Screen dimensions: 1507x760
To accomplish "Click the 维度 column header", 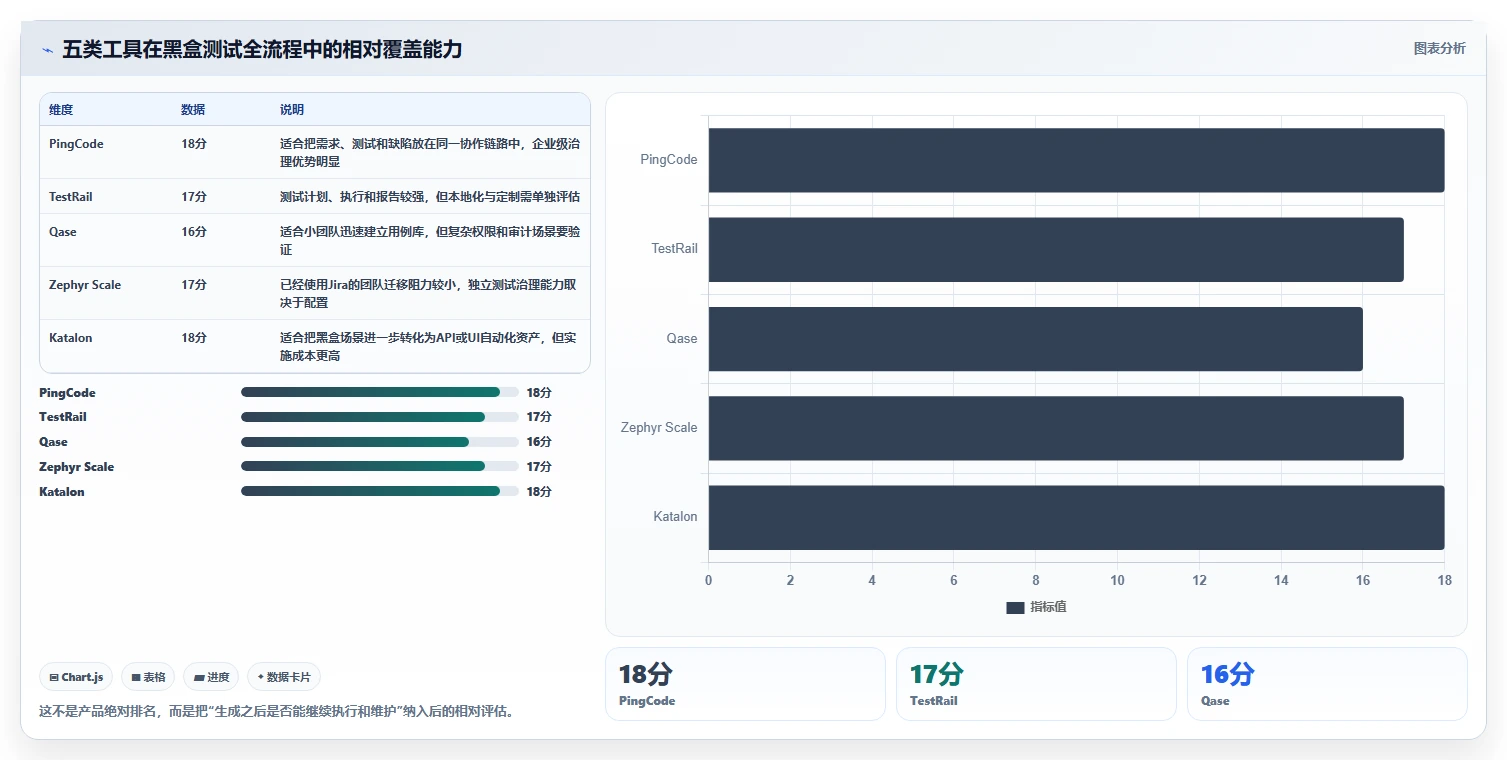I will tap(61, 110).
